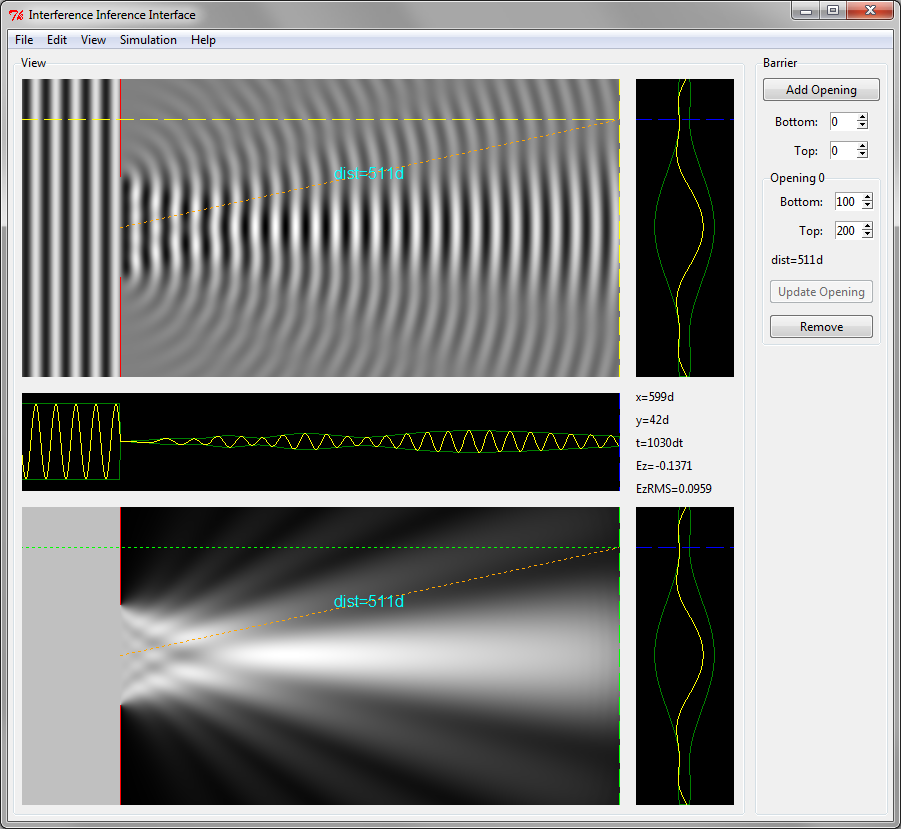Click the EzRMS=0.0959 readout

coord(673,489)
